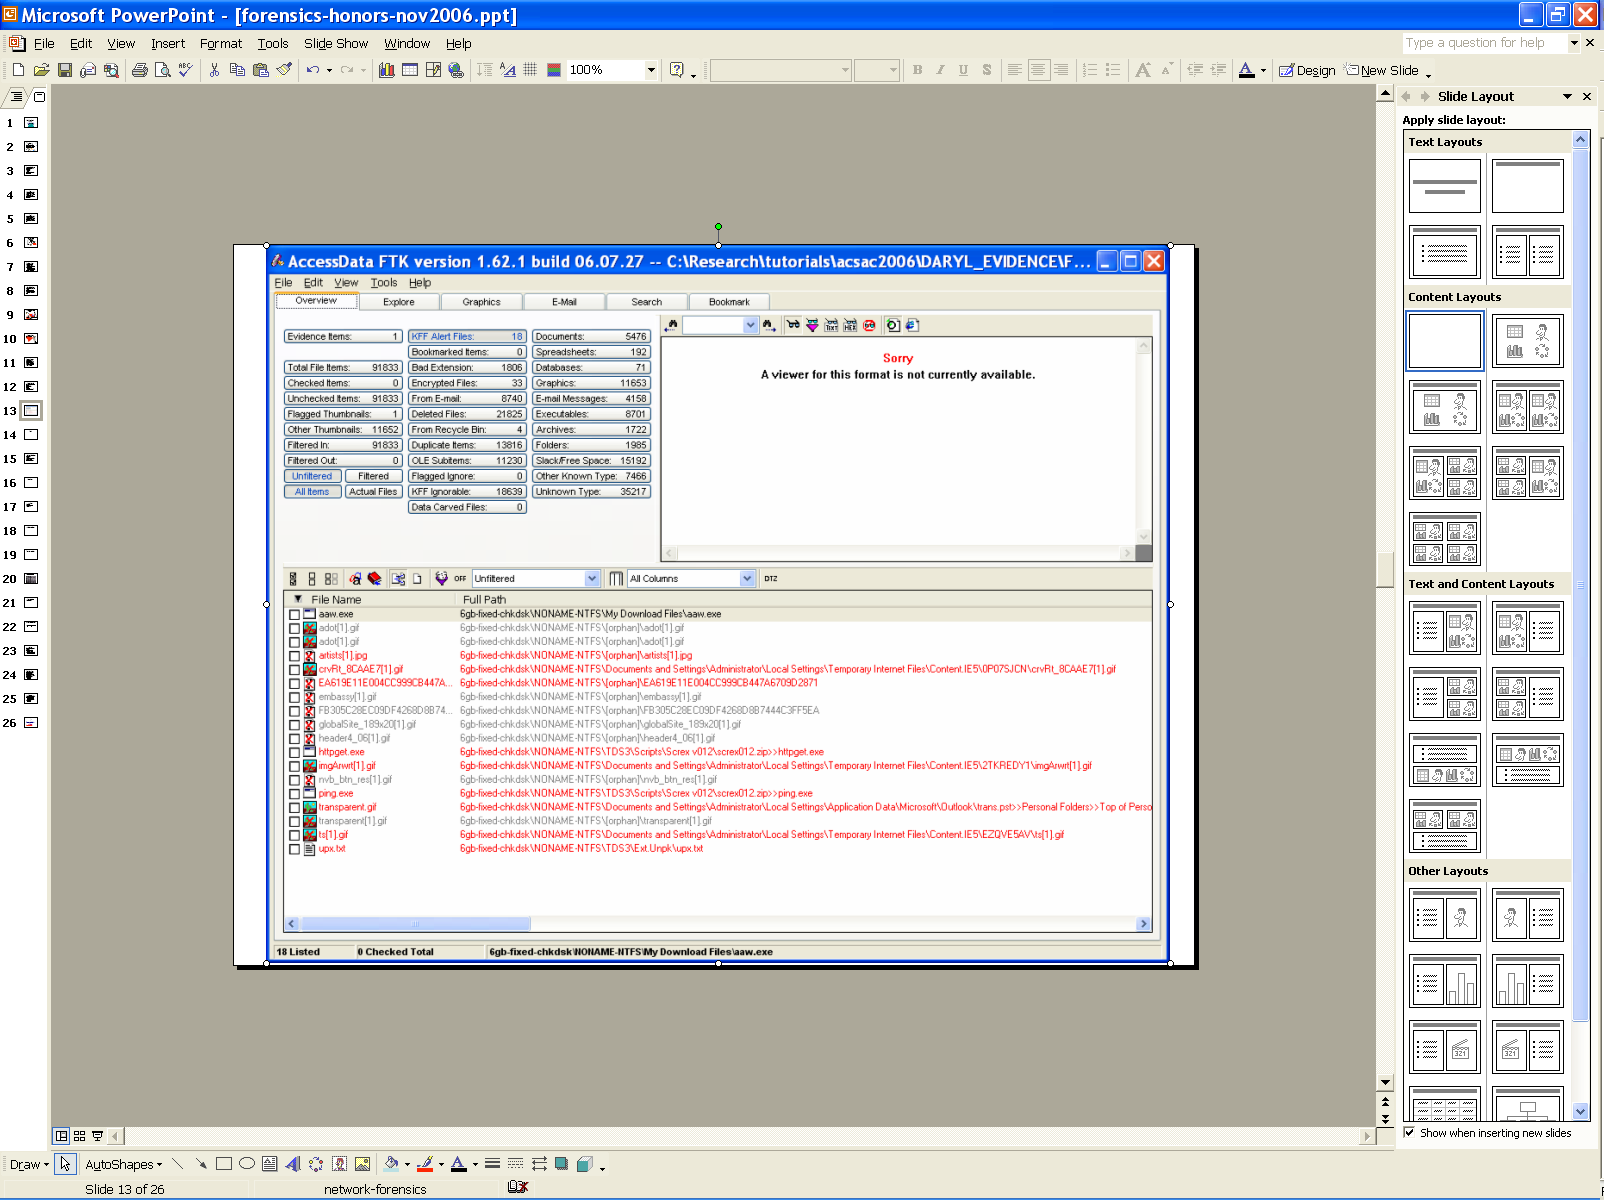The height and width of the screenshot is (1200, 1604).
Task: Open the File menu
Action: coord(44,44)
